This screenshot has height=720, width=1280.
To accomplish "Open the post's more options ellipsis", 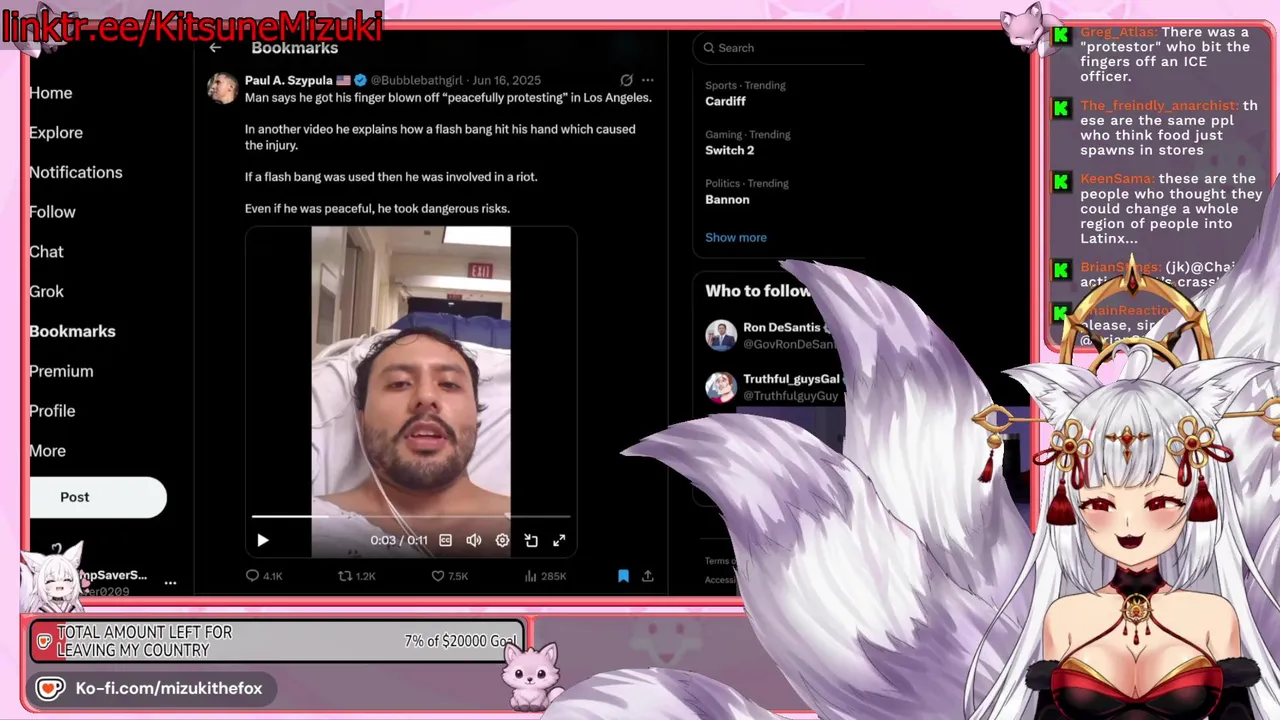I will tap(648, 80).
